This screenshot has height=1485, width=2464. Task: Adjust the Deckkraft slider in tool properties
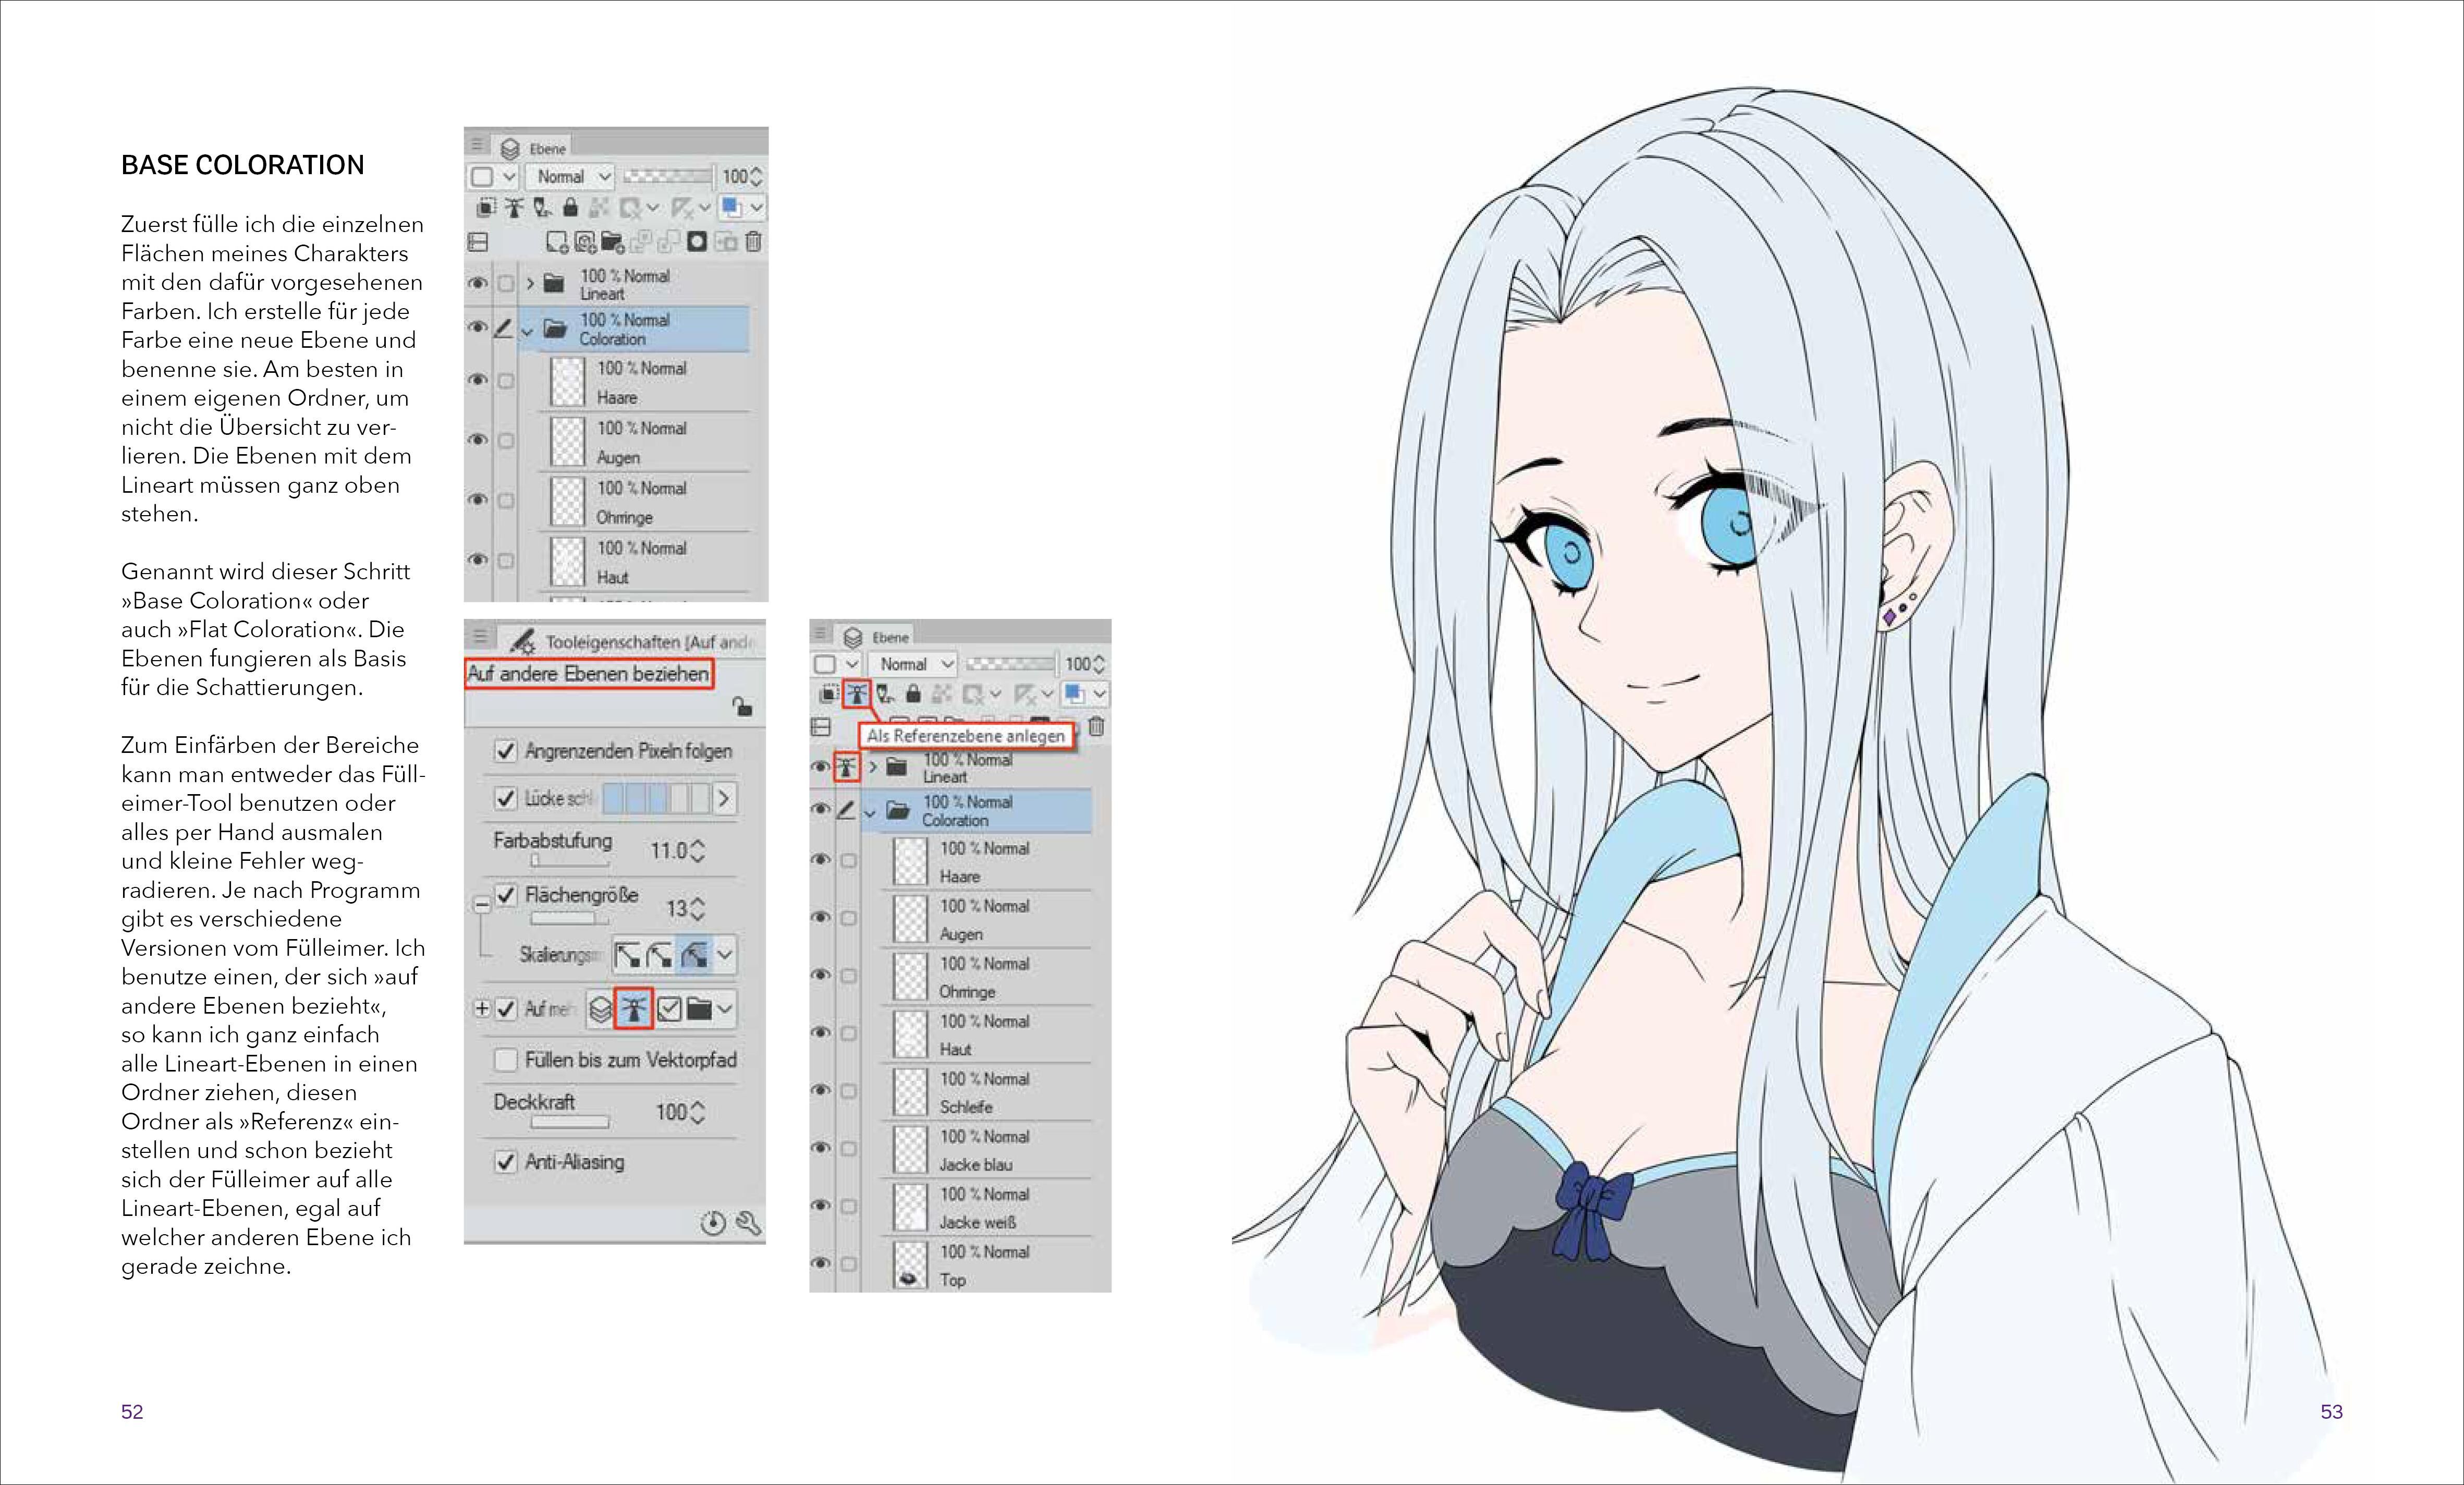(x=569, y=1122)
